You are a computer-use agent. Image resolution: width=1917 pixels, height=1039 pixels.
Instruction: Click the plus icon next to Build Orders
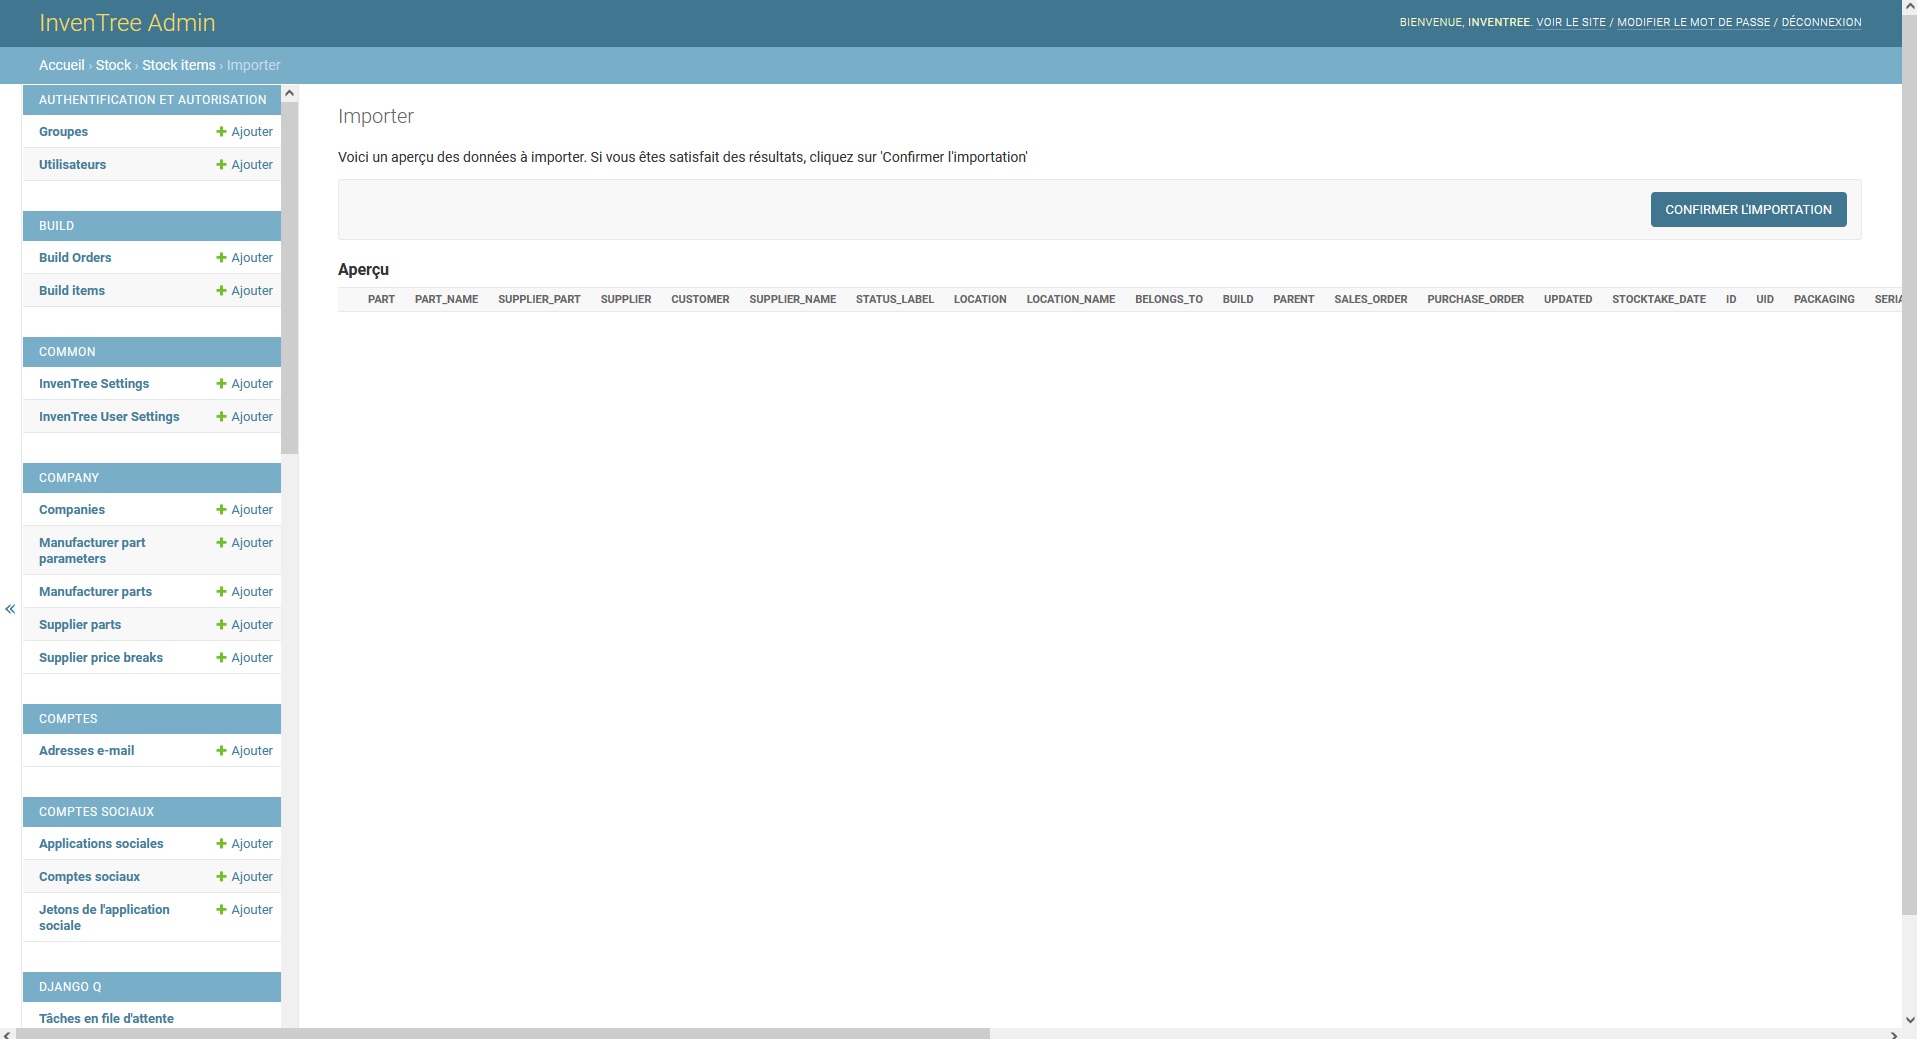pyautogui.click(x=221, y=257)
